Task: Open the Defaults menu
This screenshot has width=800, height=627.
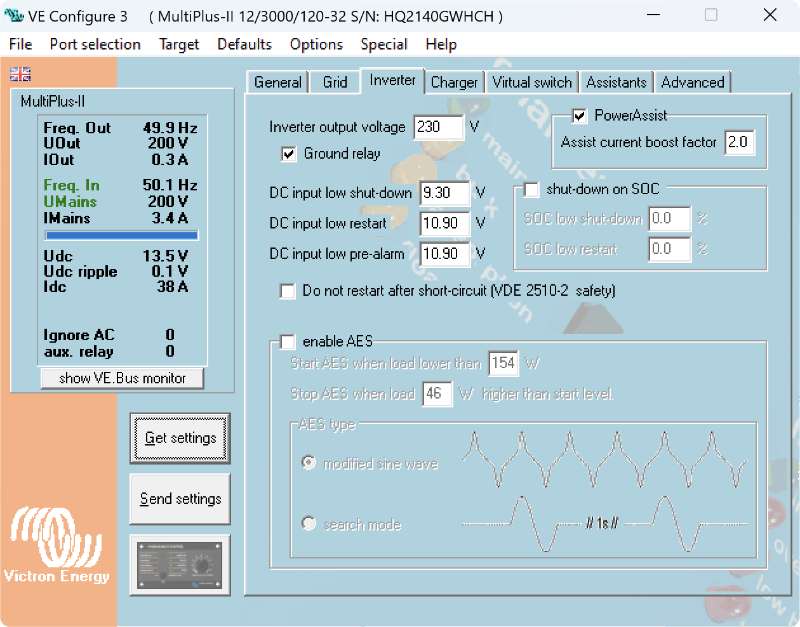Action: (x=244, y=44)
